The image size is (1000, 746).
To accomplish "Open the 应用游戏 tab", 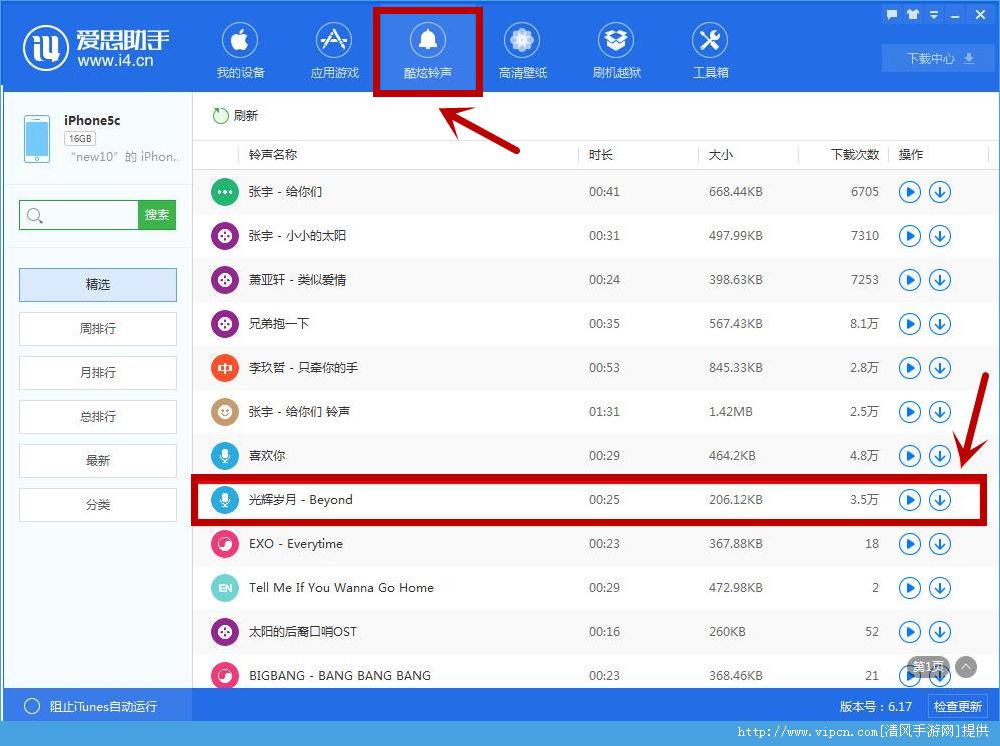I will pyautogui.click(x=334, y=51).
